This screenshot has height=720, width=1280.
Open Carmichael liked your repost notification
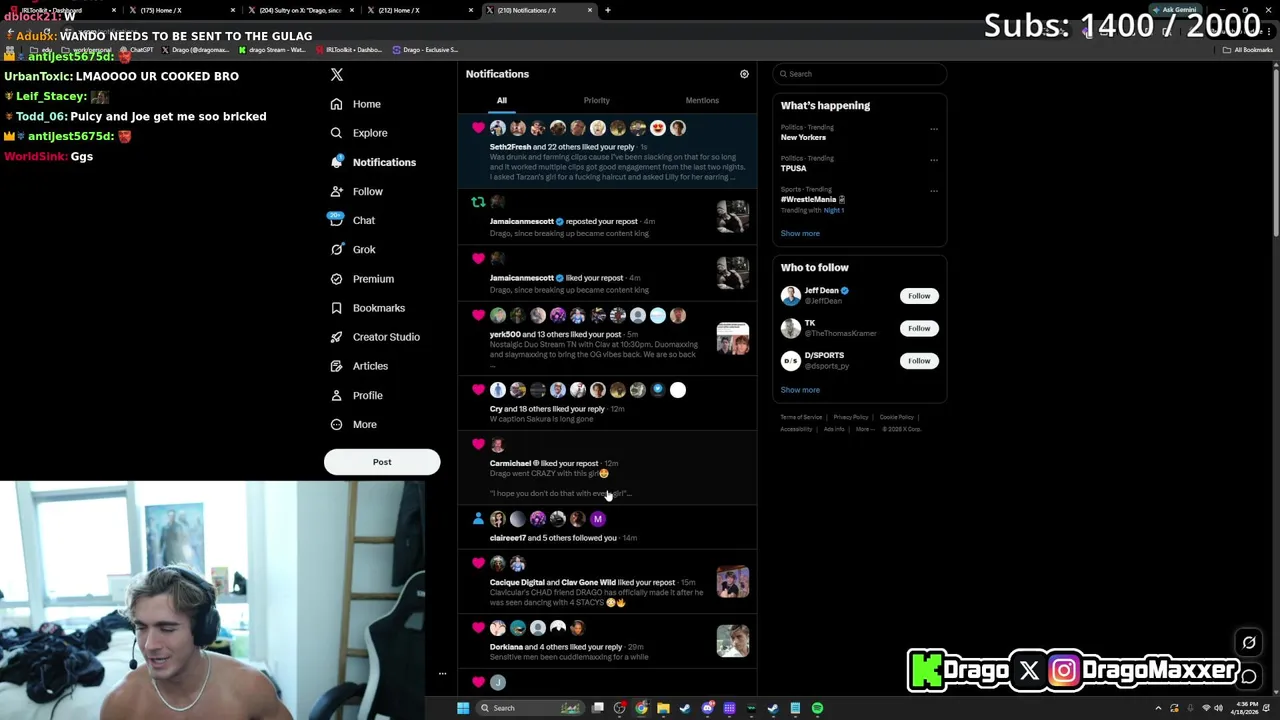tap(608, 468)
